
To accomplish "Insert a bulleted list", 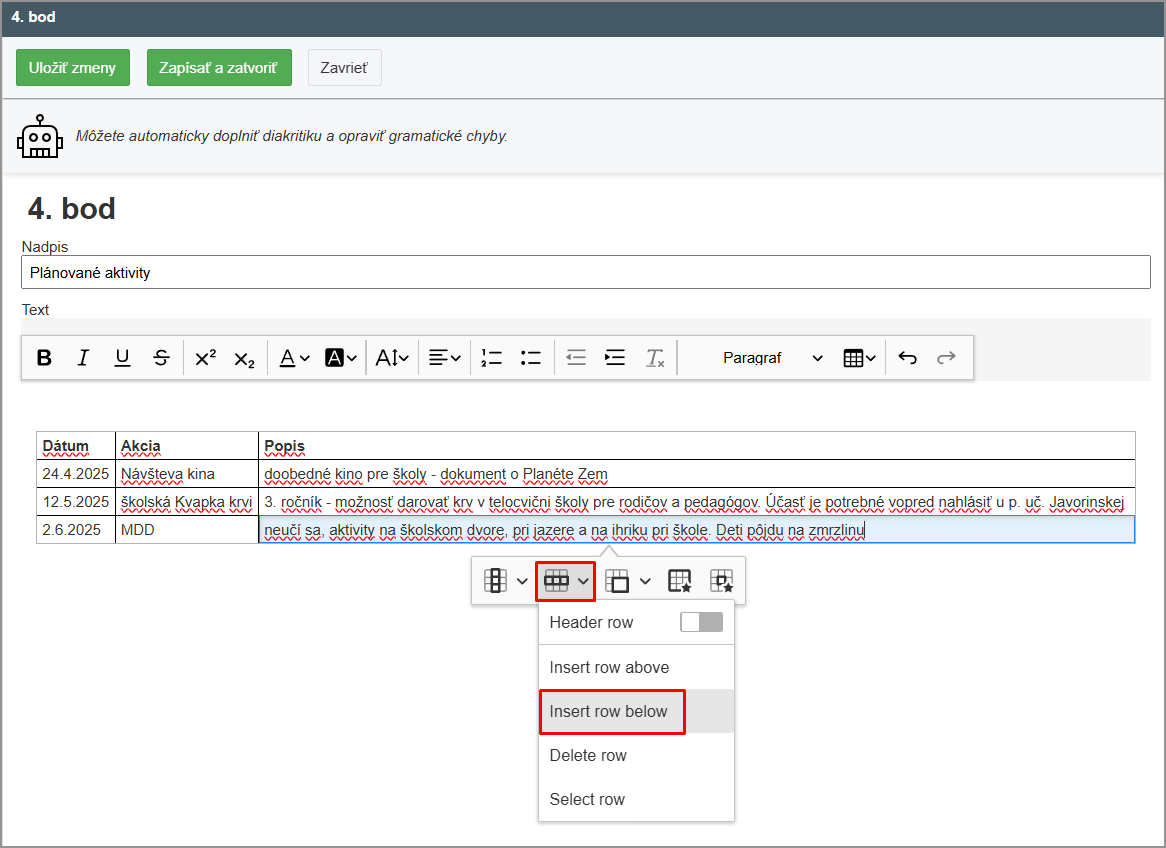I will (x=531, y=358).
